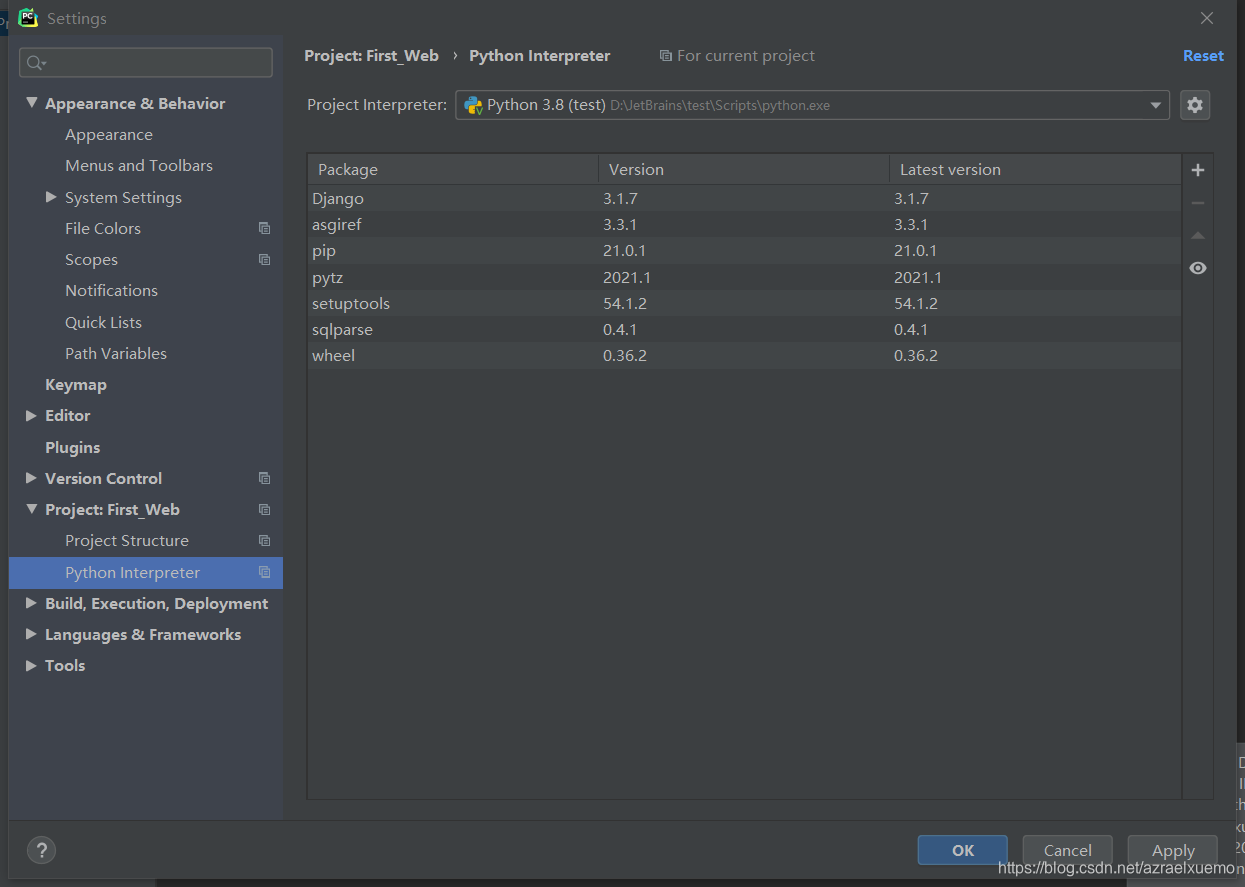The image size is (1245, 887).
Task: Click the Cancel button
Action: coord(1067,850)
